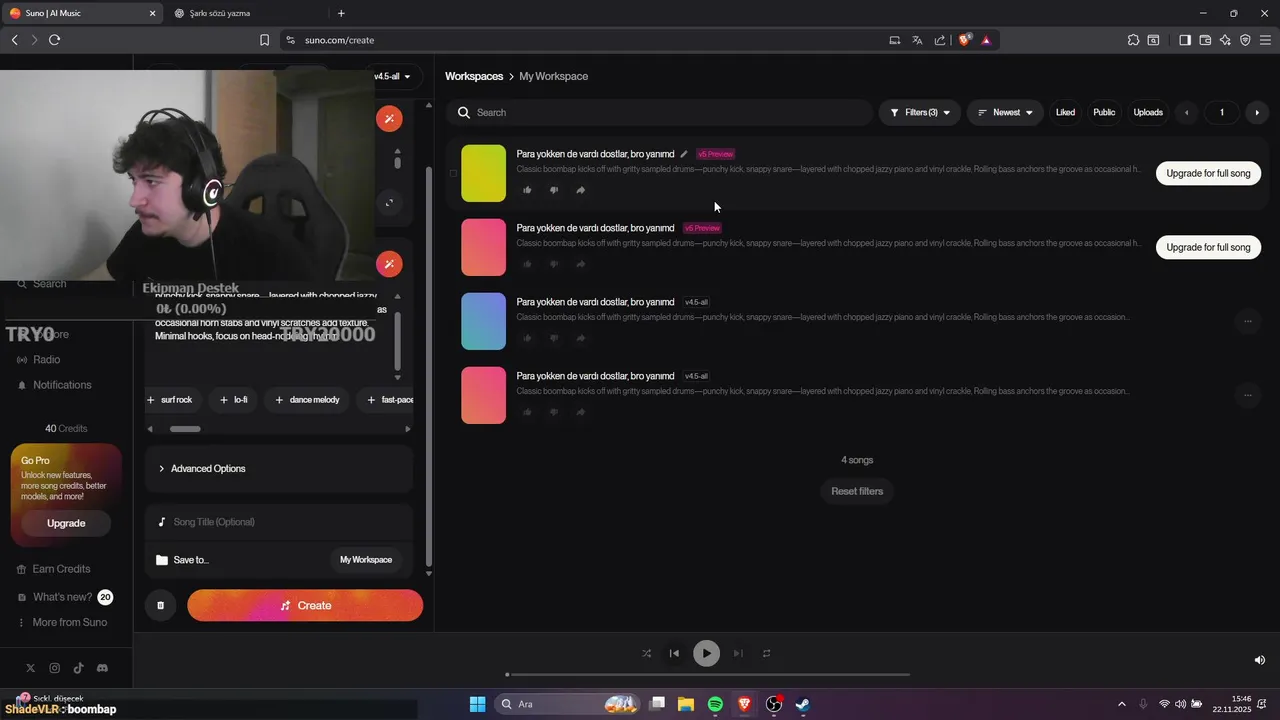Click the style tags horizontal scrollbar
Viewport: 1280px width, 720px height.
tap(185, 429)
